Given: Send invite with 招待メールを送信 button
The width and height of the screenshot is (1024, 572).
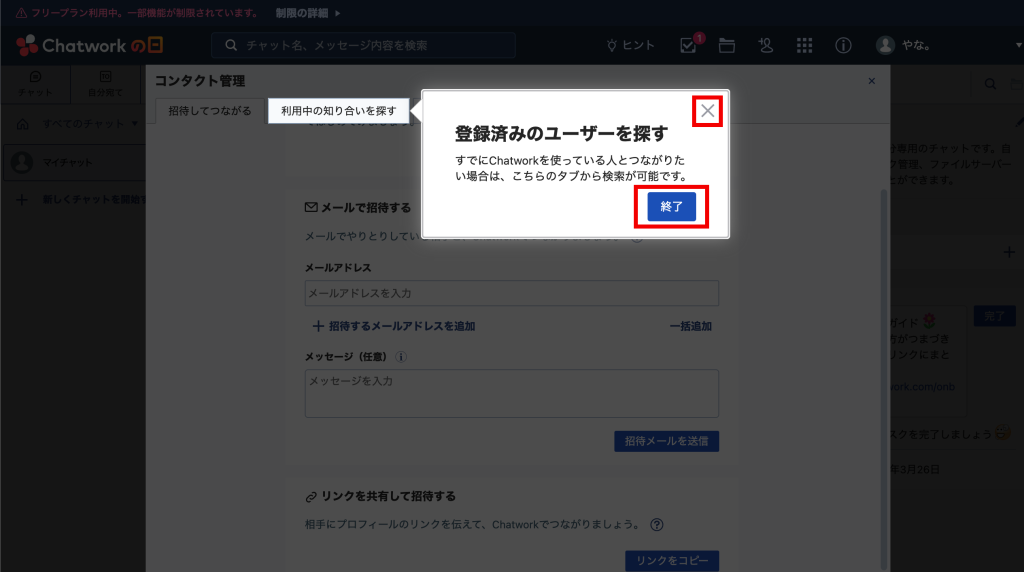Looking at the screenshot, I should click(x=666, y=441).
